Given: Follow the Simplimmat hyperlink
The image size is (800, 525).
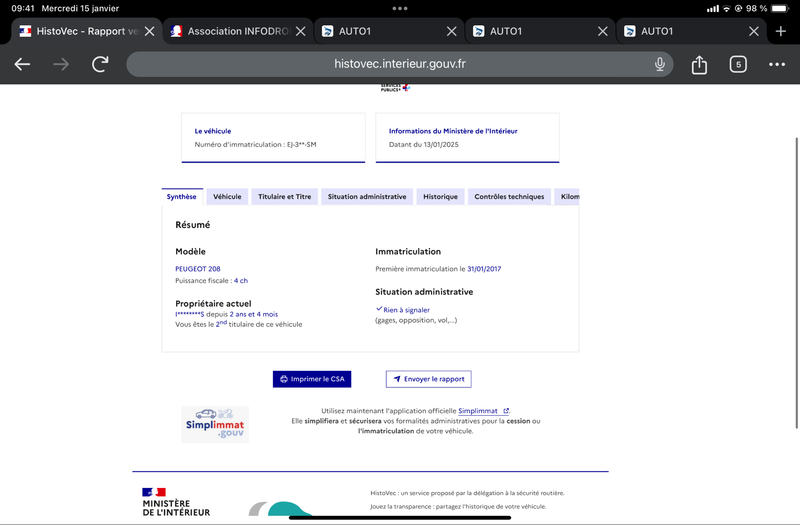Looking at the screenshot, I should tap(483, 411).
